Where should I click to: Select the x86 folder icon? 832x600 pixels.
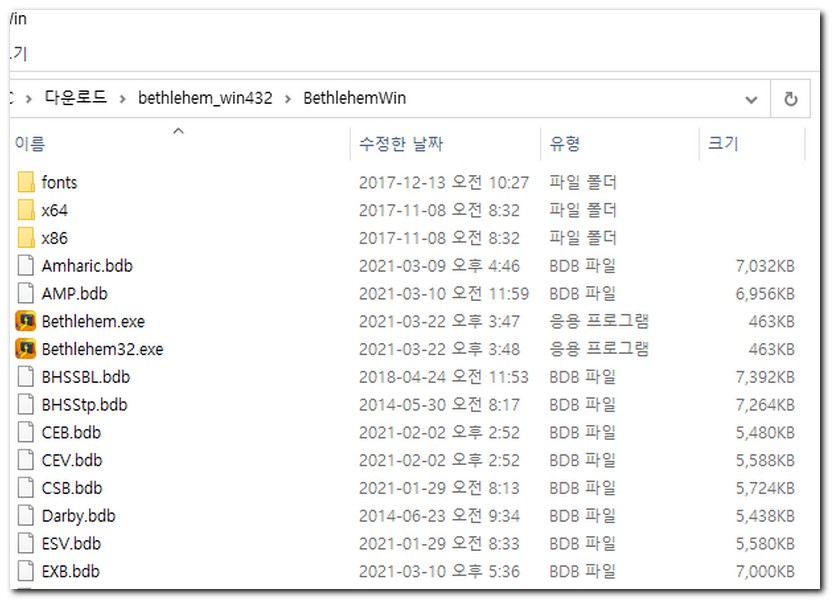pyautogui.click(x=26, y=238)
